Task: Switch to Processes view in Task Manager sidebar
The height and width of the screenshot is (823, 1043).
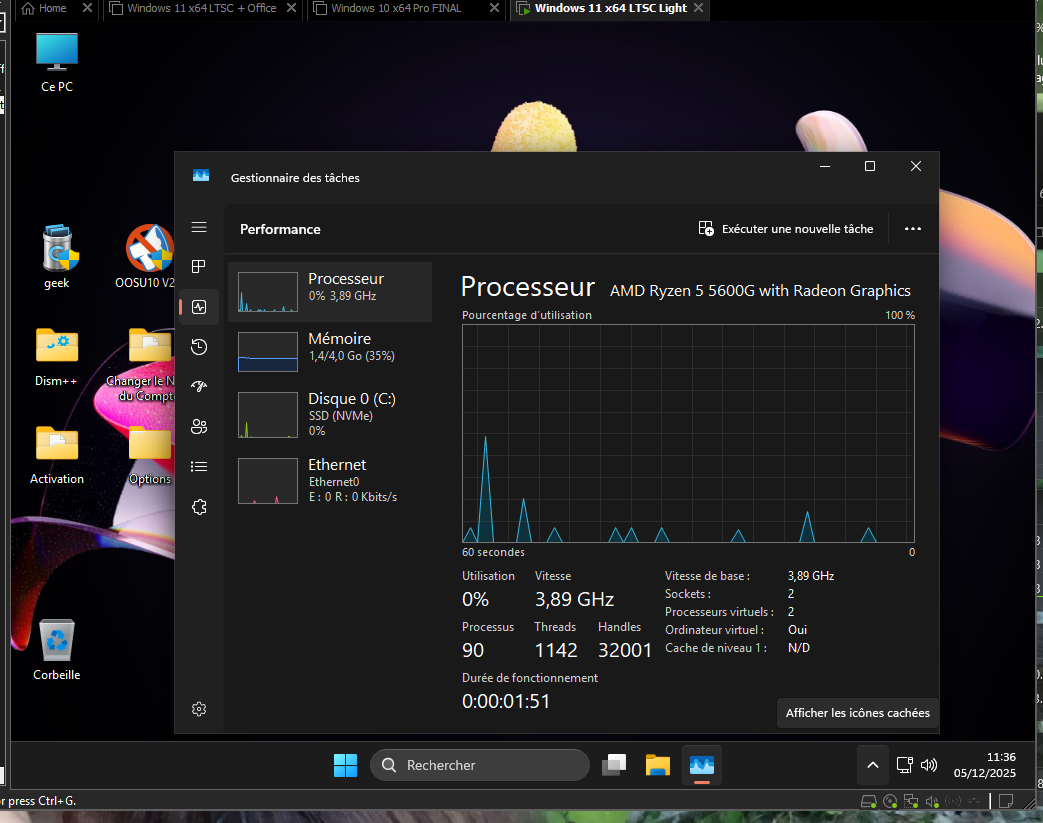Action: [x=199, y=267]
